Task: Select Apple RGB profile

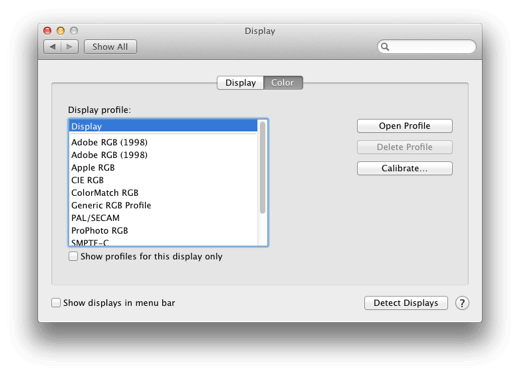Action: (163, 167)
